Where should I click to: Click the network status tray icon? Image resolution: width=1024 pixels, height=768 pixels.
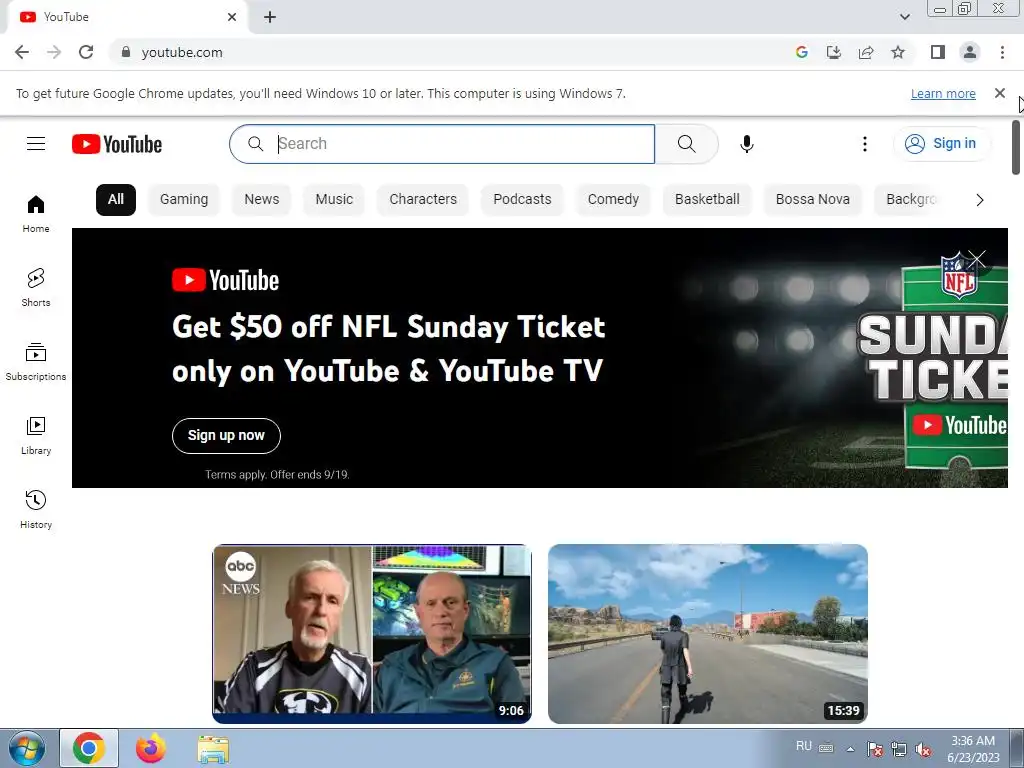899,749
